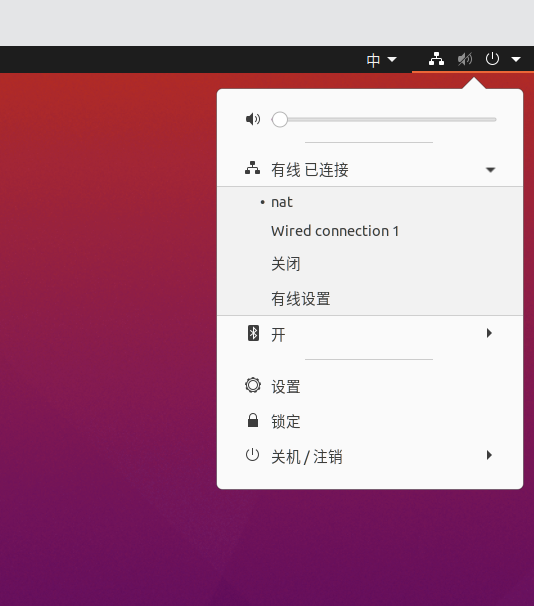Open the 中 input method indicator
This screenshot has width=534, height=606.
tap(381, 60)
